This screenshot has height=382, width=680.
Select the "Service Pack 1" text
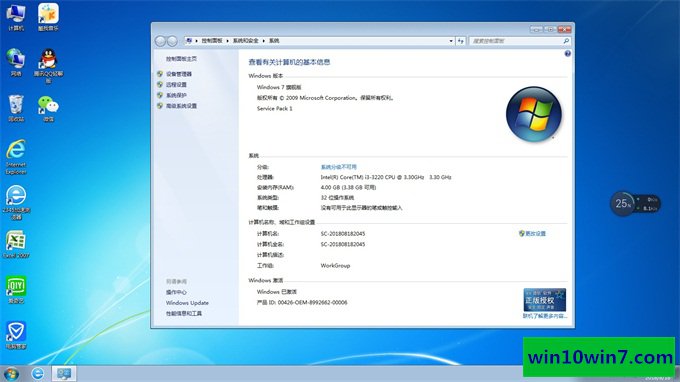(x=275, y=108)
